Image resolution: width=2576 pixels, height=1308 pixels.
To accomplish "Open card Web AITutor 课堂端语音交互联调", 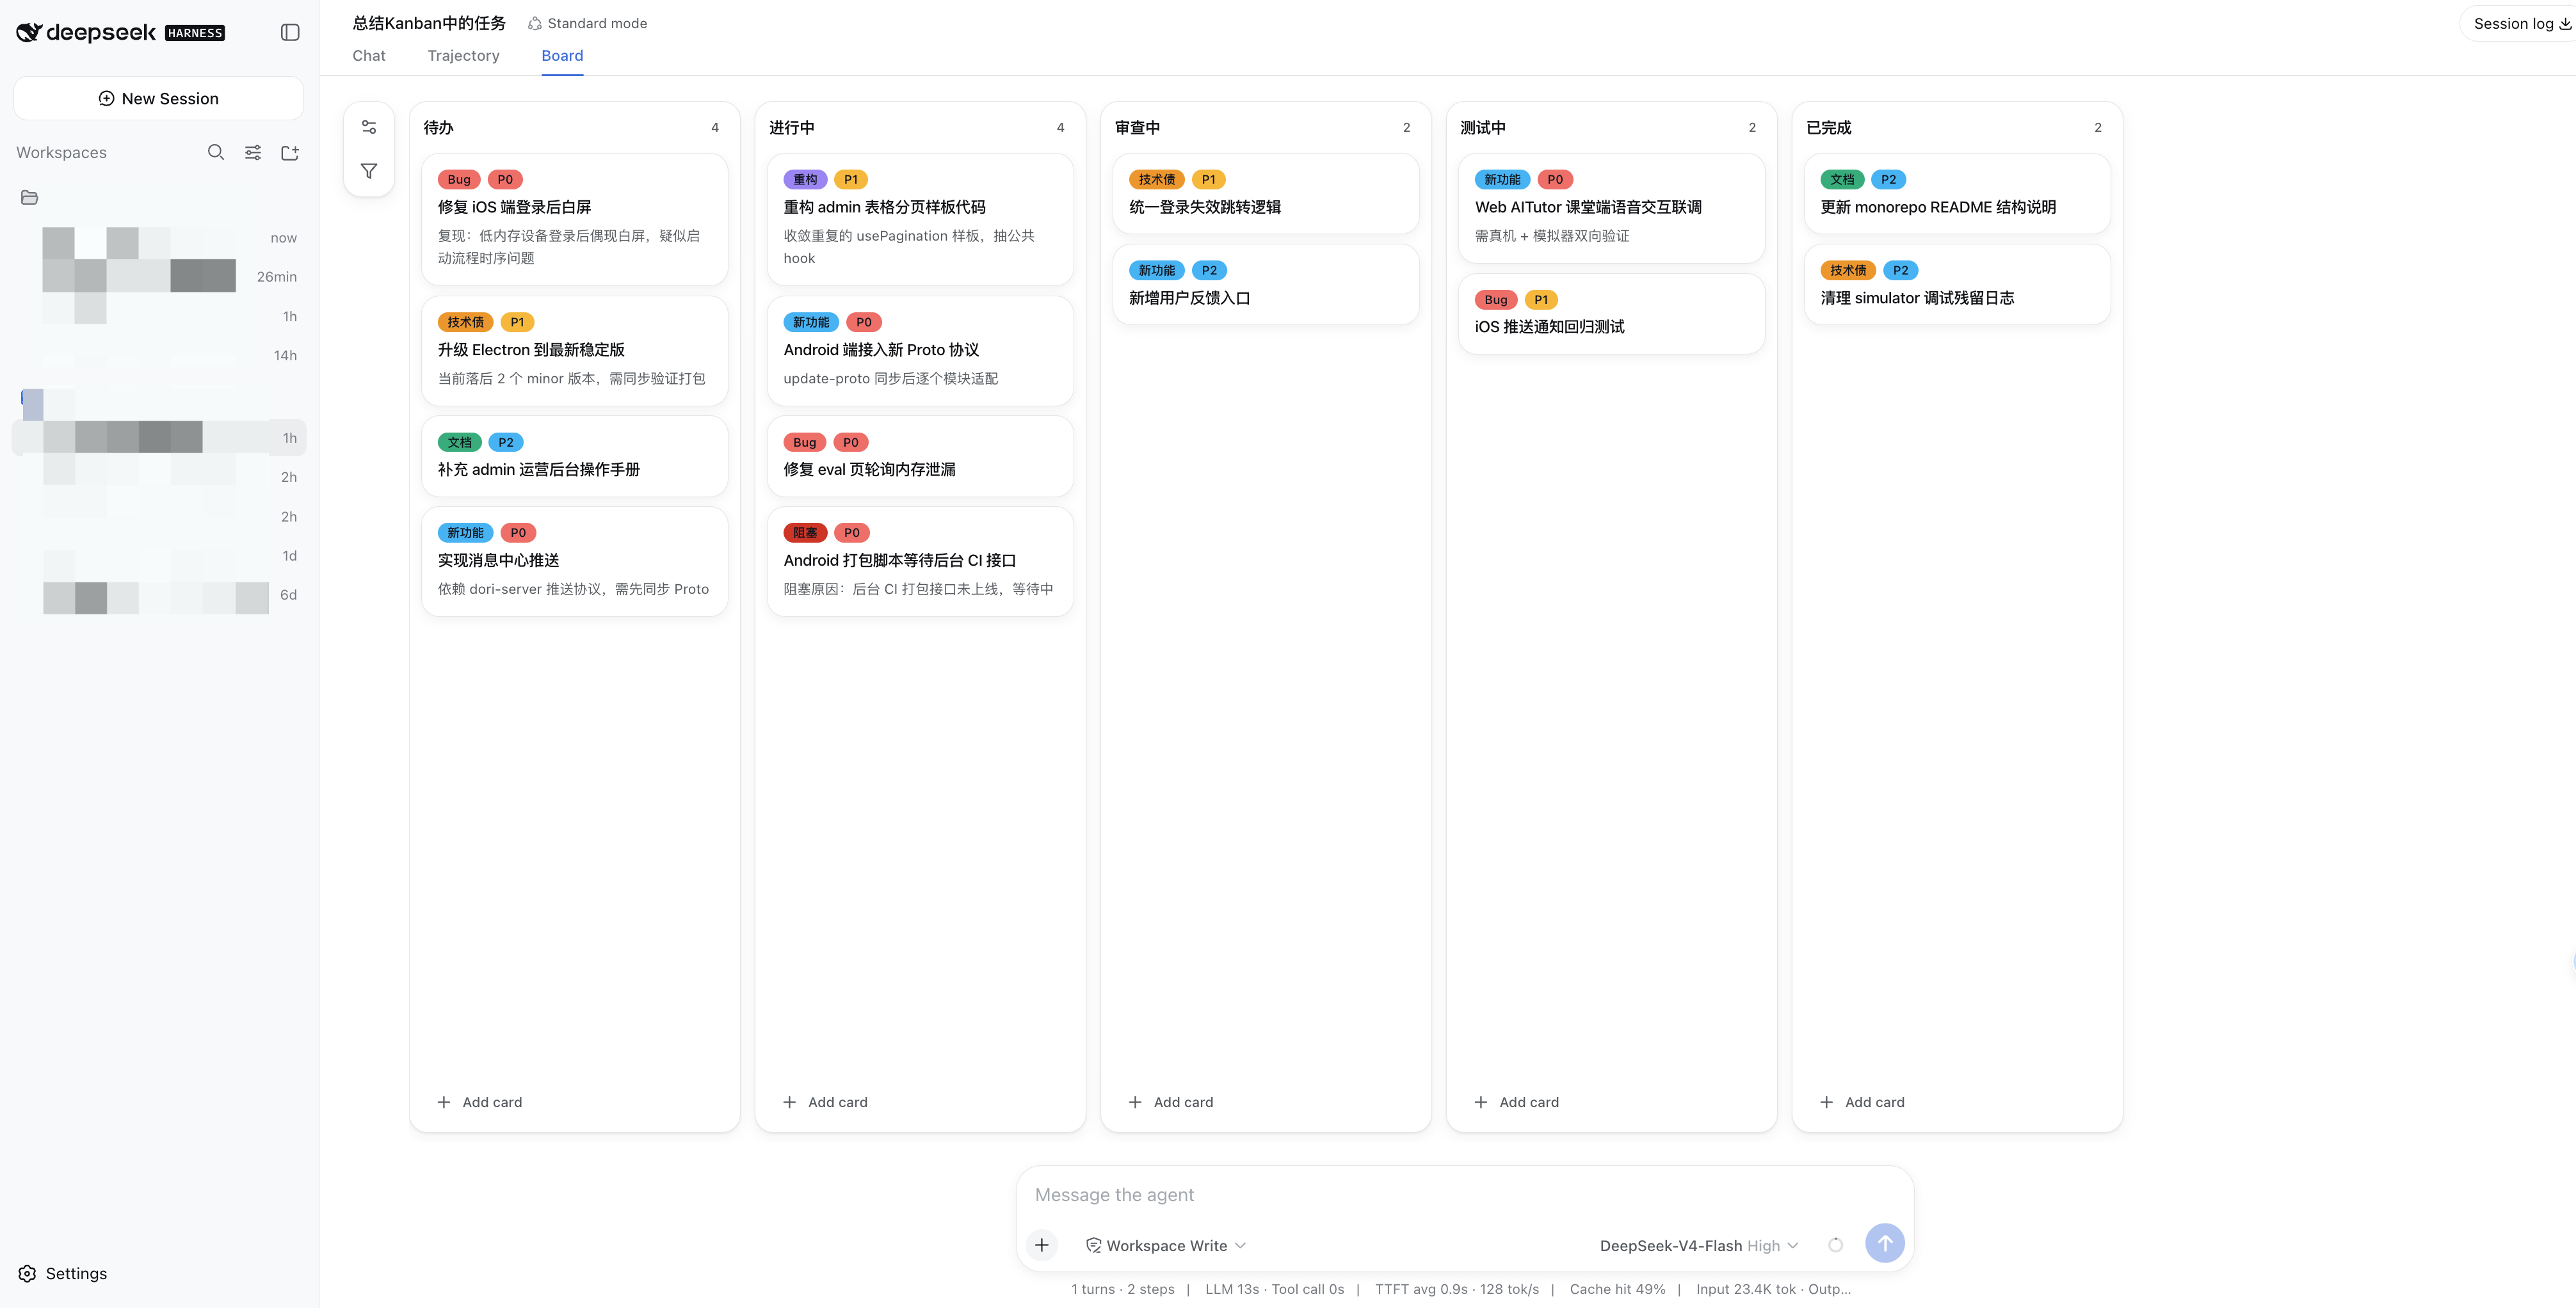I will point(1612,208).
